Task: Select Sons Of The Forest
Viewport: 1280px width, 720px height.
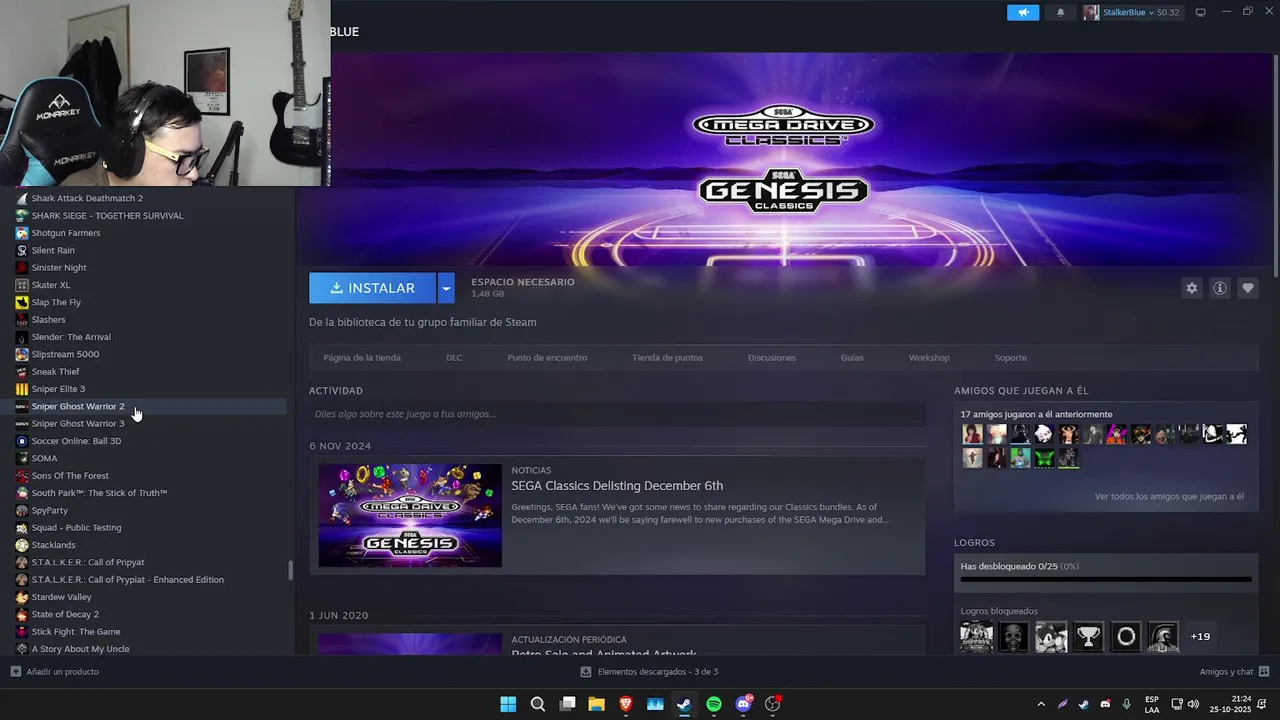Action: [70, 476]
